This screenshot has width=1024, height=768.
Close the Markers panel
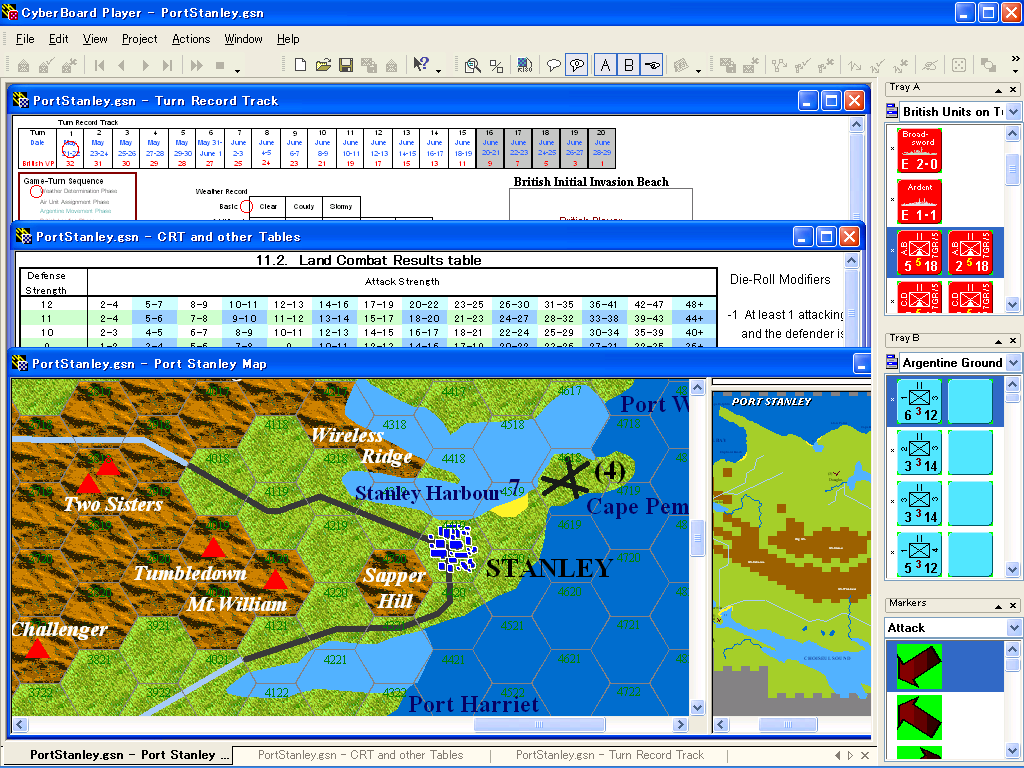pyautogui.click(x=1013, y=606)
